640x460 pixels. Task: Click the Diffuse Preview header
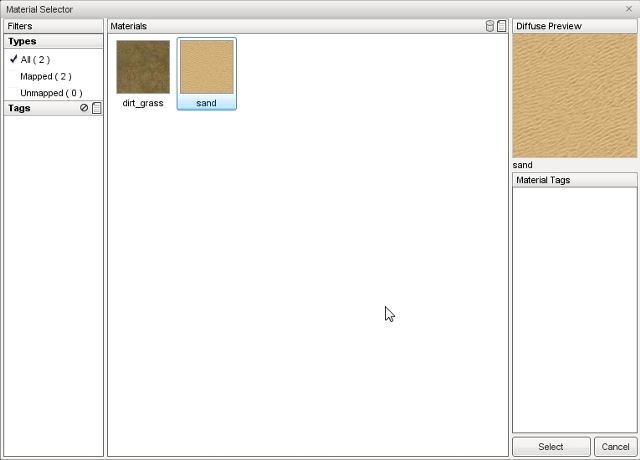[x=574, y=26]
